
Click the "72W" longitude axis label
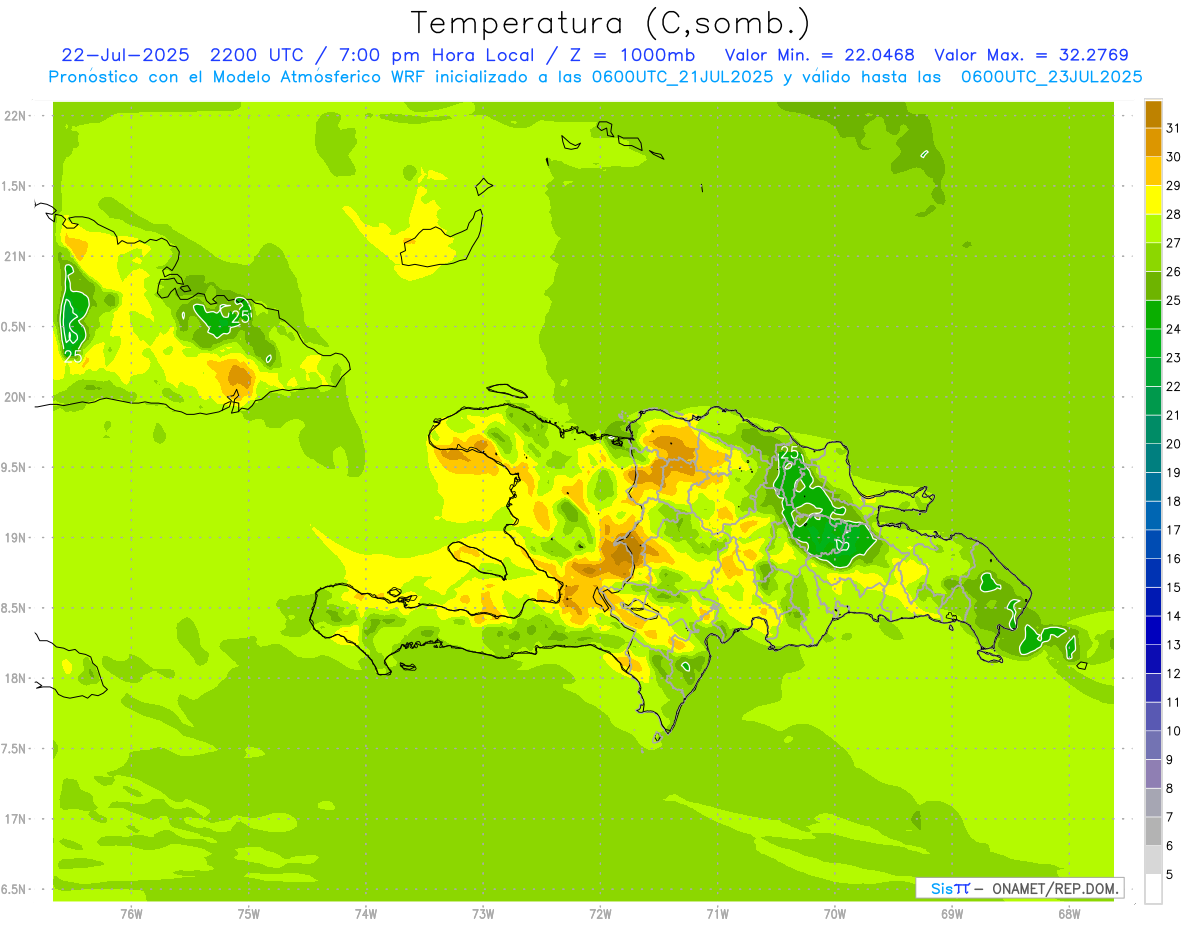pyautogui.click(x=600, y=913)
